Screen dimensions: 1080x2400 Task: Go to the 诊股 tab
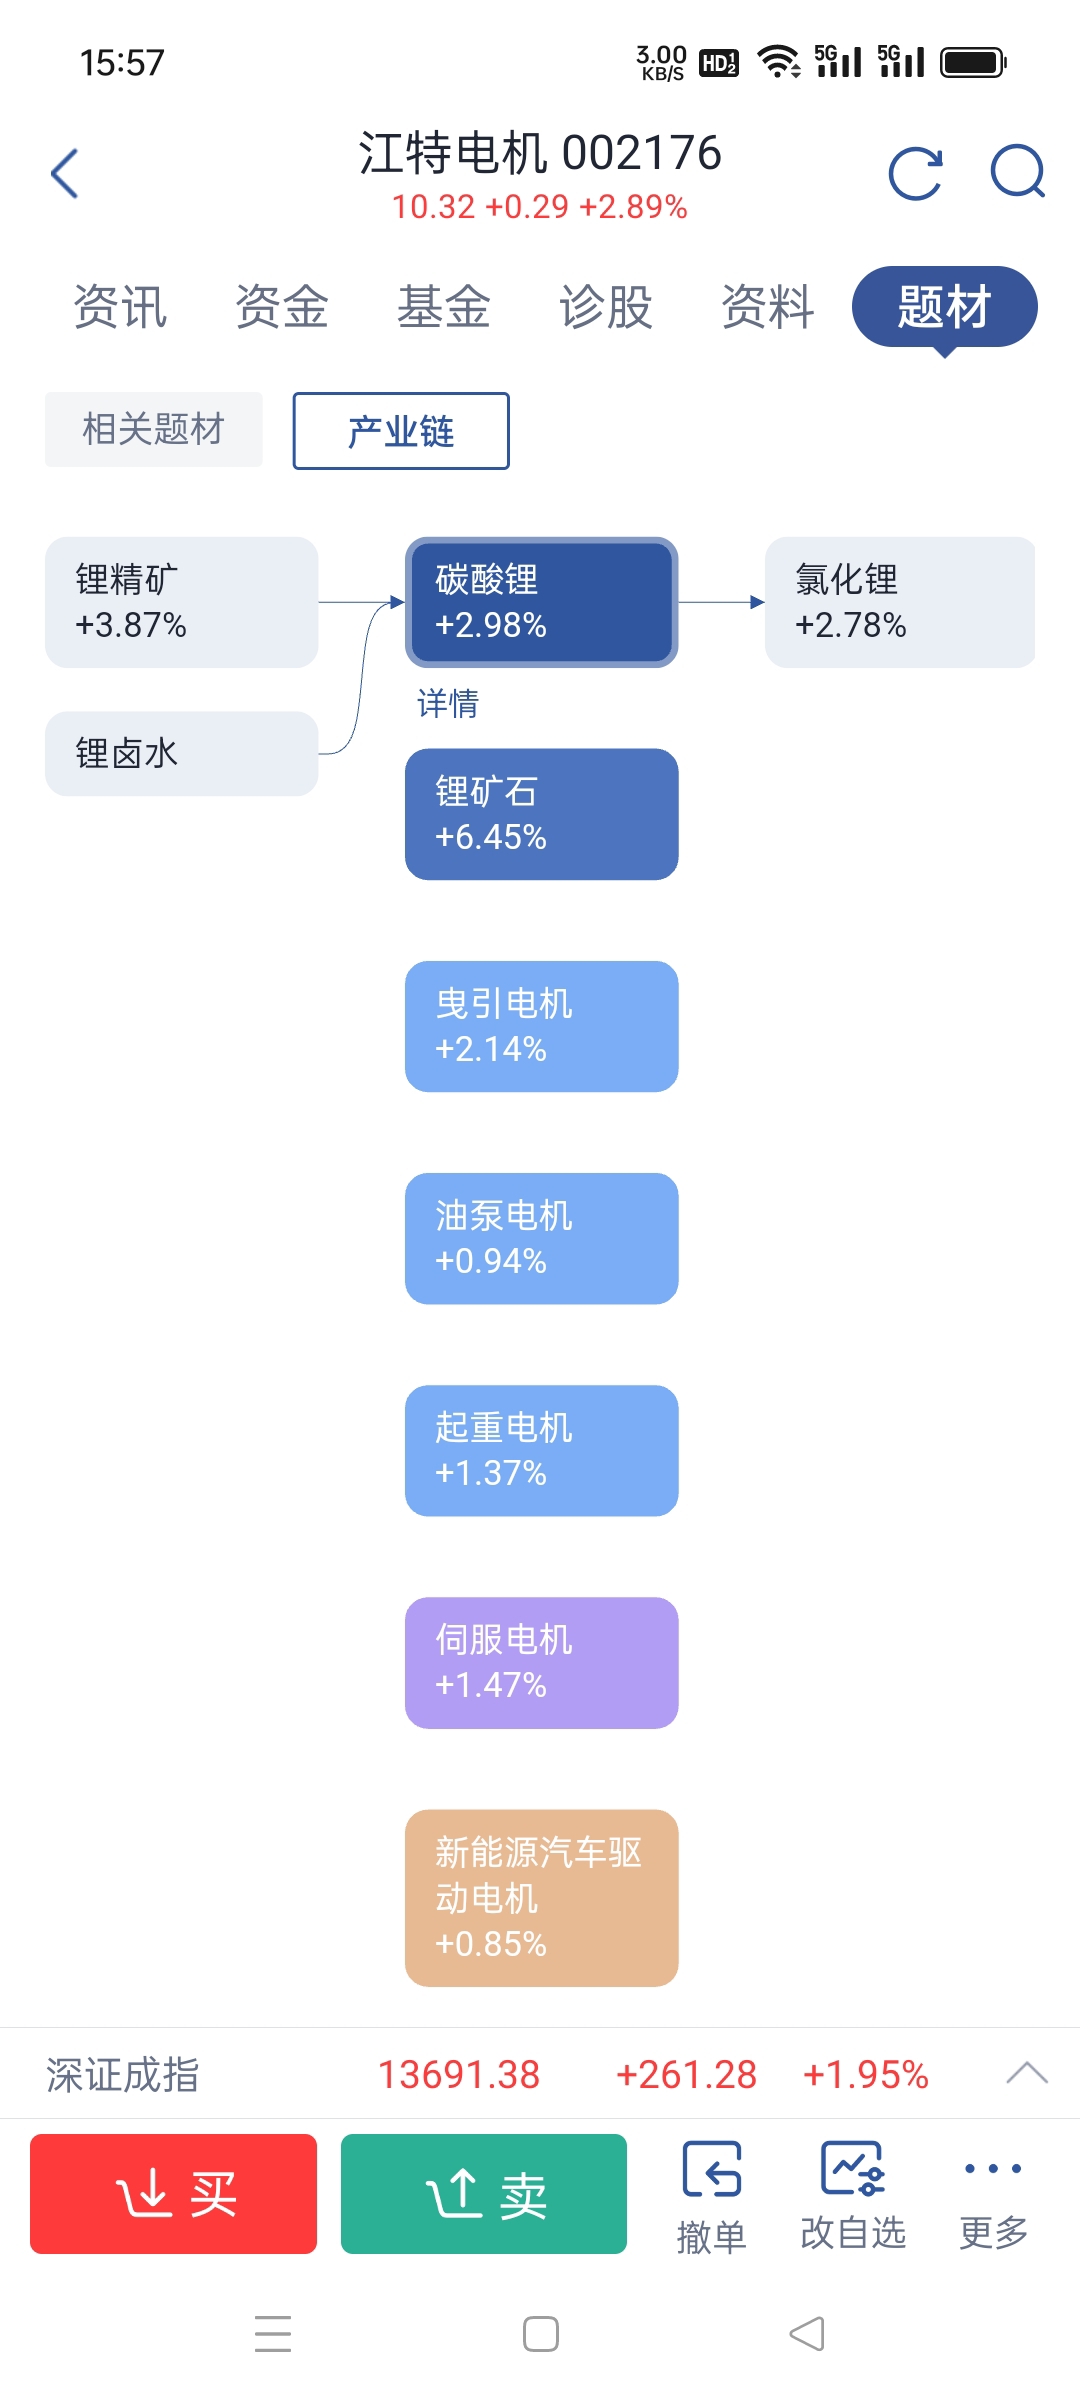[x=606, y=307]
